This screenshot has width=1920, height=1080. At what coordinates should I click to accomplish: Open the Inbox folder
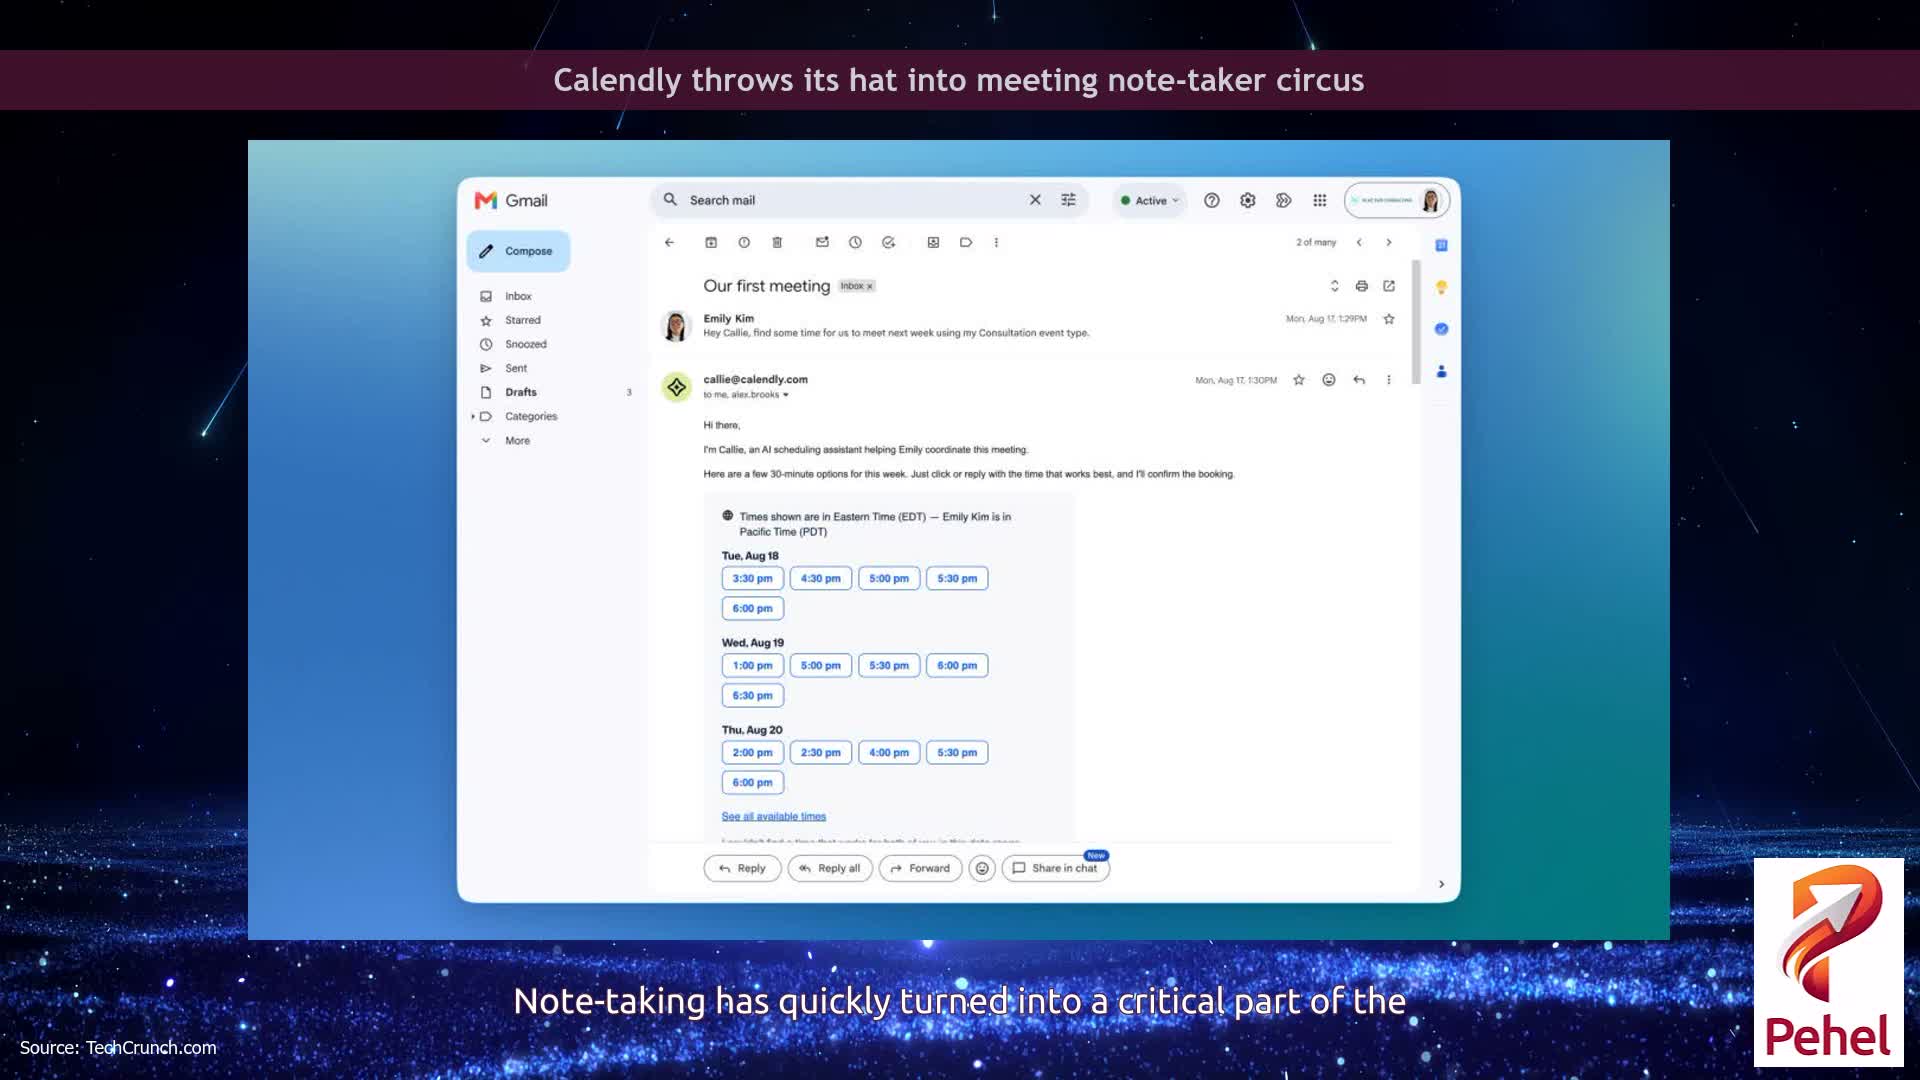pyautogui.click(x=518, y=296)
